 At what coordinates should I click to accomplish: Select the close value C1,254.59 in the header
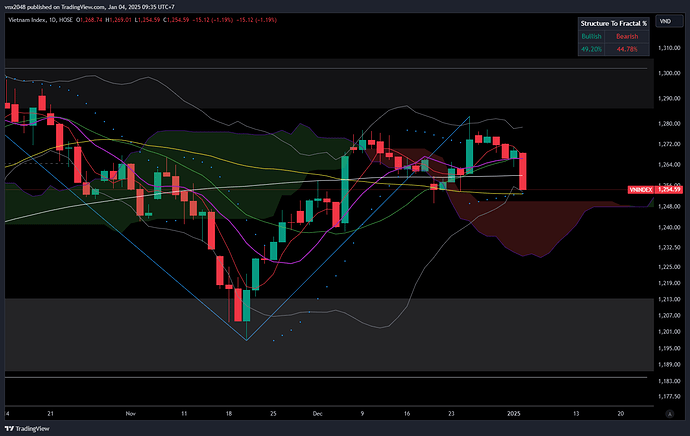tap(176, 20)
